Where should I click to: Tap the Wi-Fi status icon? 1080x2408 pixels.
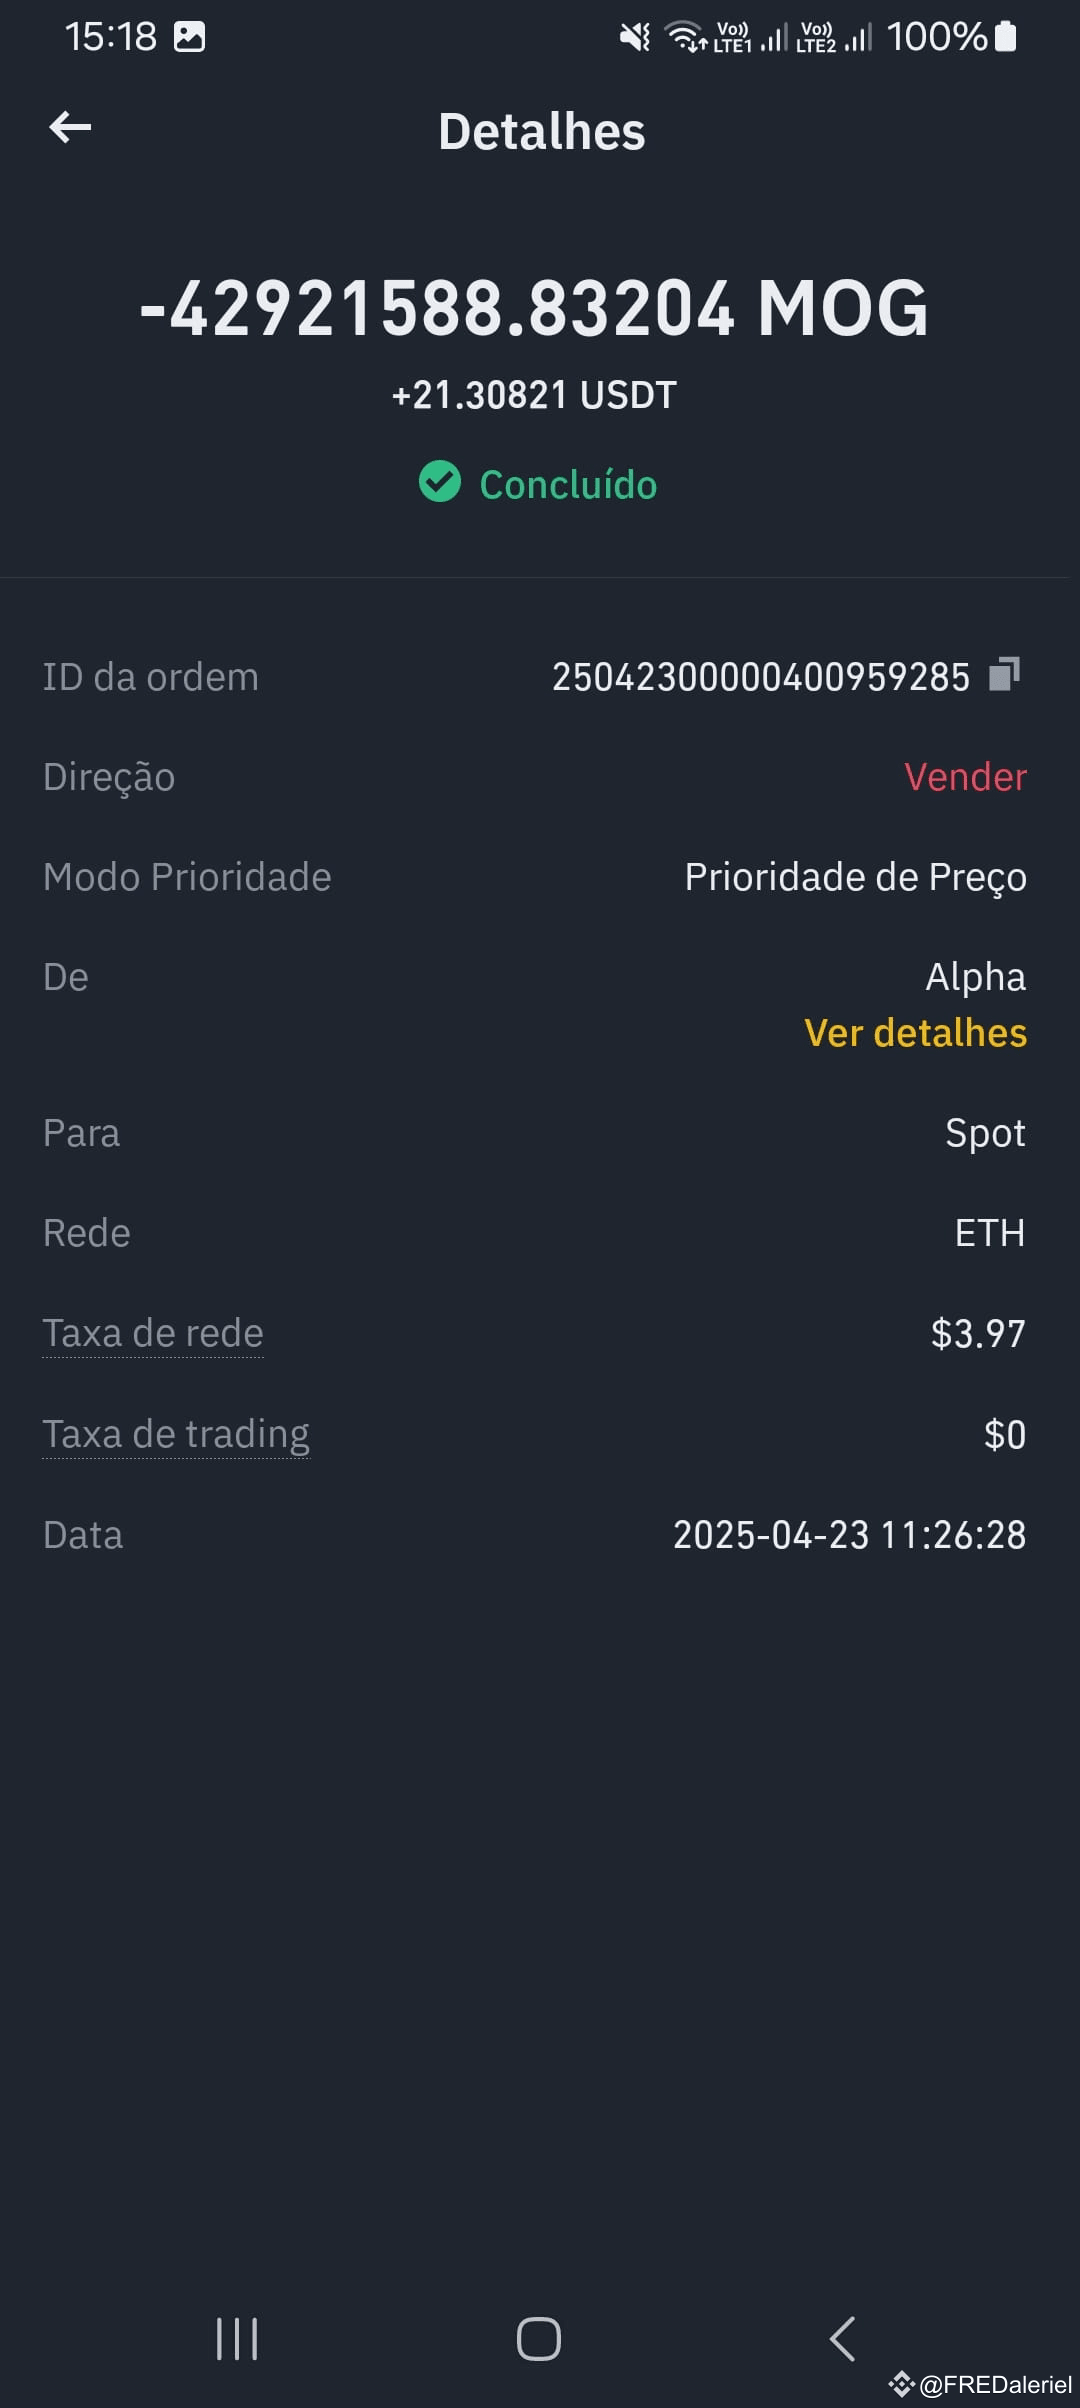pos(686,37)
